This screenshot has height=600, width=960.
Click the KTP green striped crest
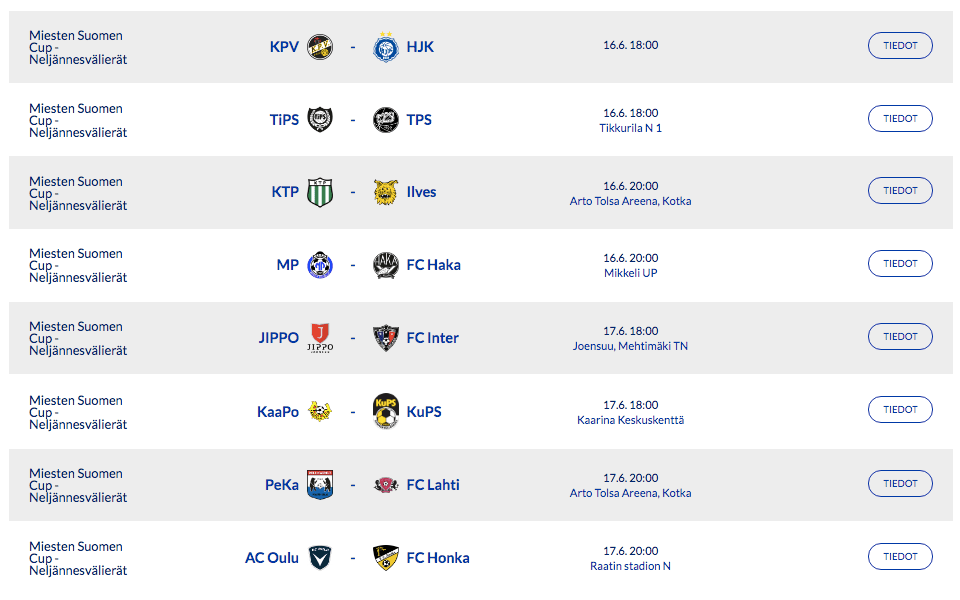pyautogui.click(x=320, y=192)
